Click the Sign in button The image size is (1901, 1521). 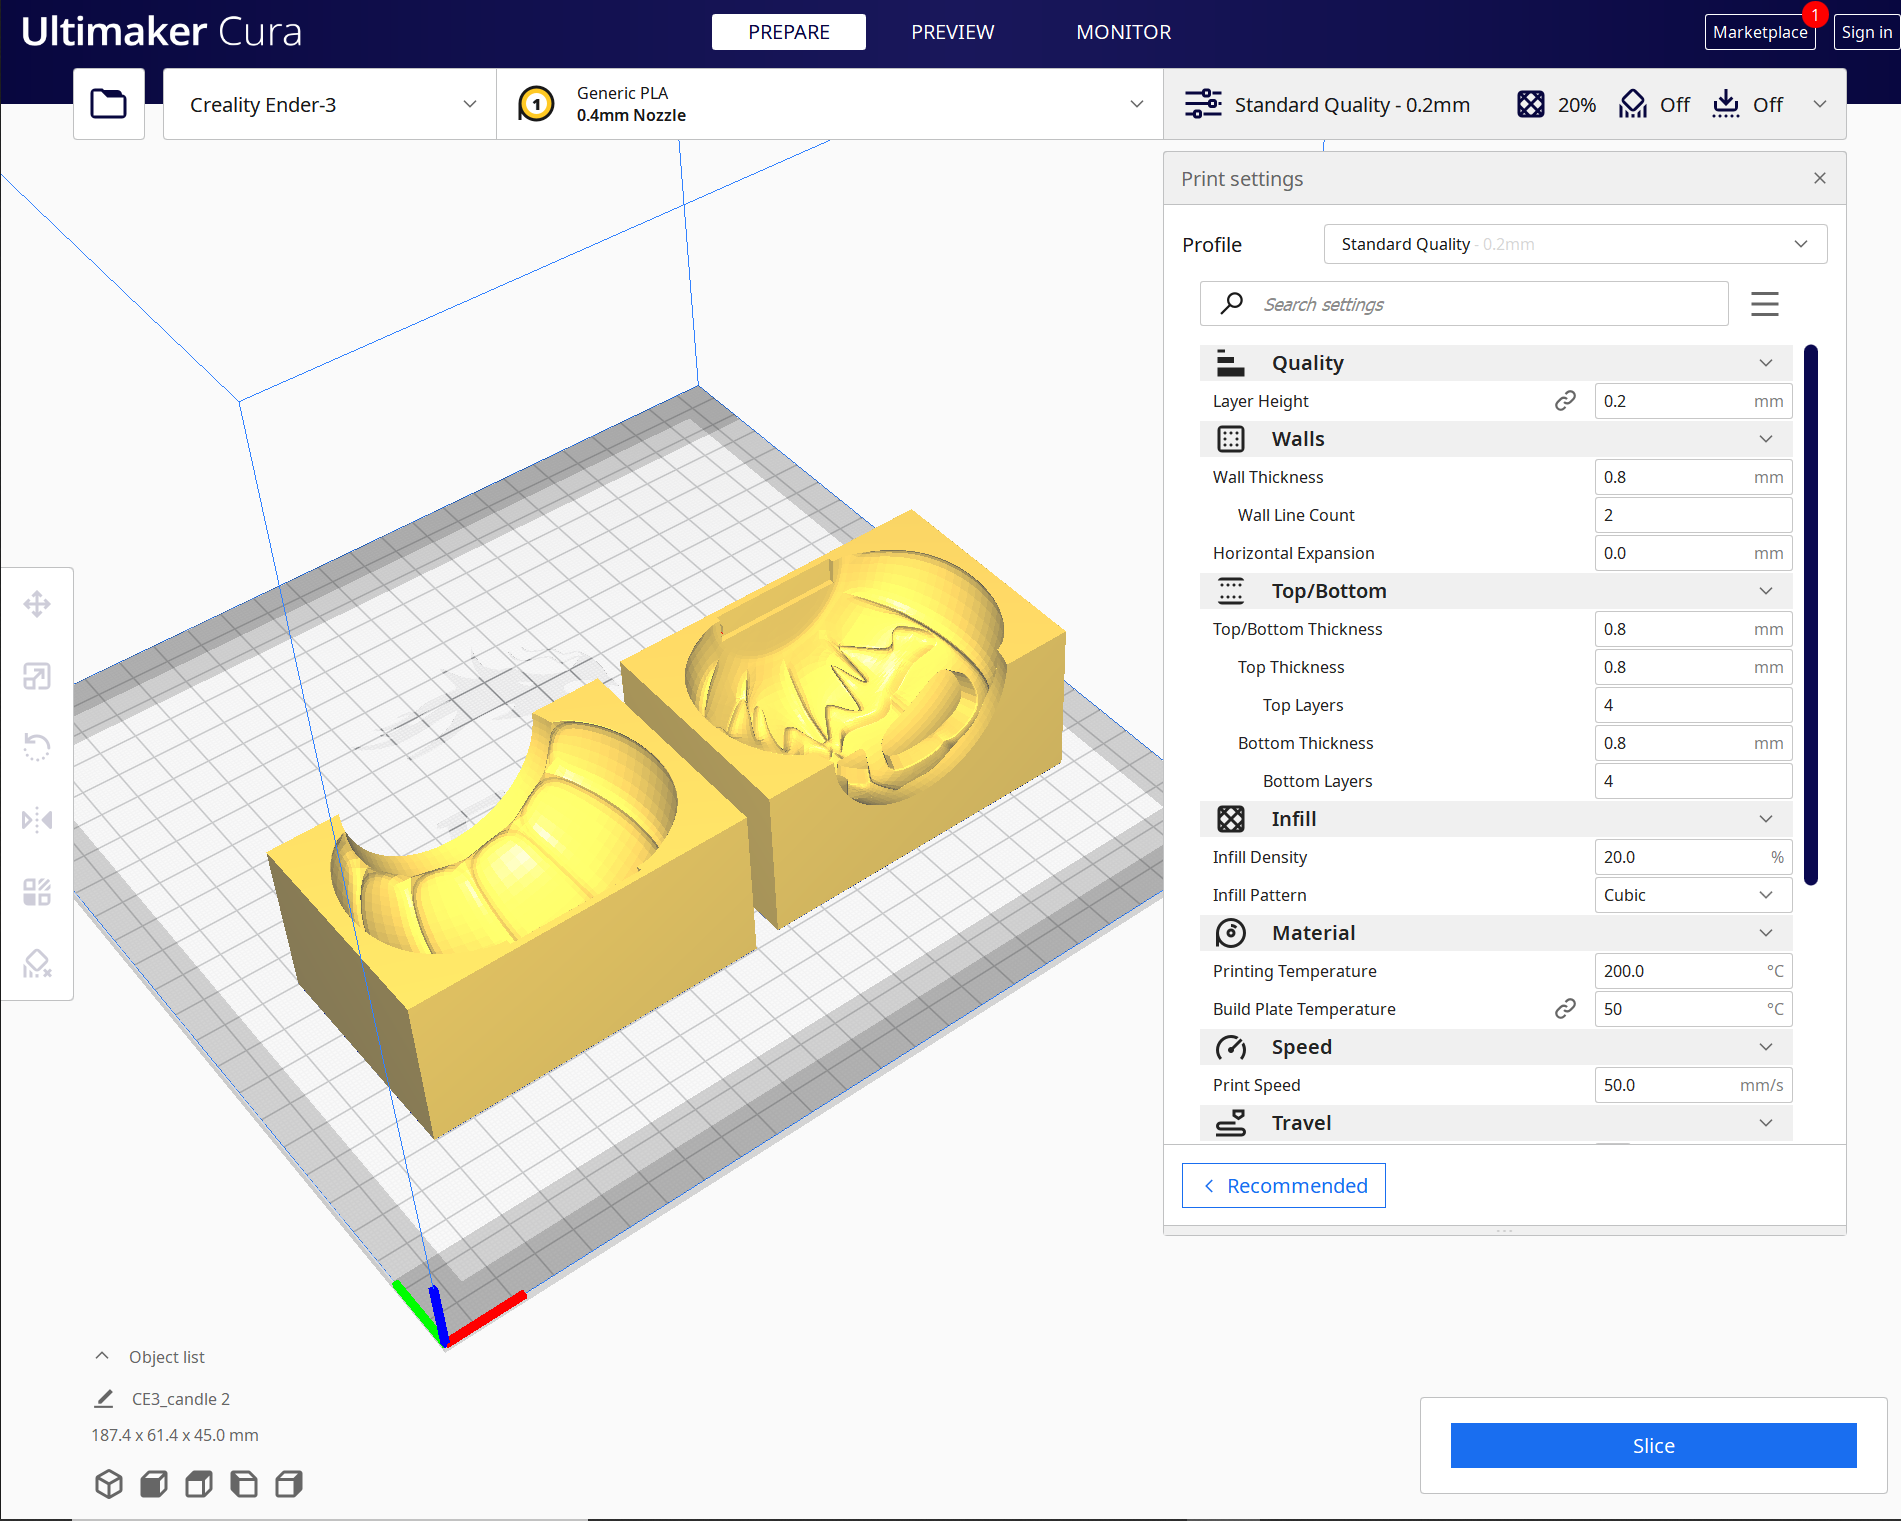[1867, 32]
